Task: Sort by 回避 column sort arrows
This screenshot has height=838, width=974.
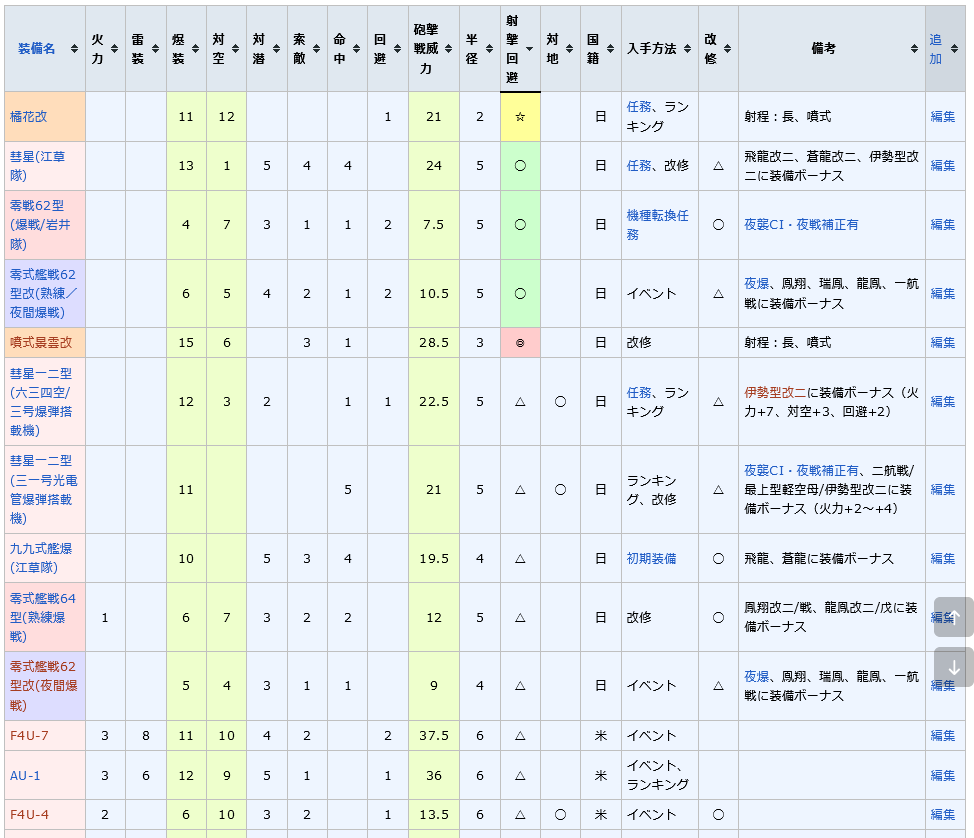Action: pos(398,49)
